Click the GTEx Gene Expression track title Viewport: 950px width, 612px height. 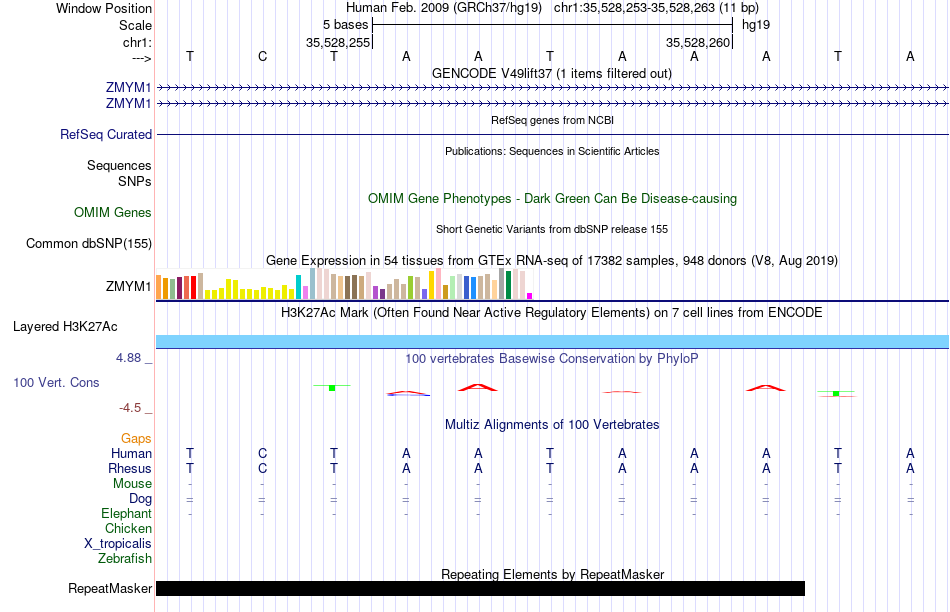point(552,261)
